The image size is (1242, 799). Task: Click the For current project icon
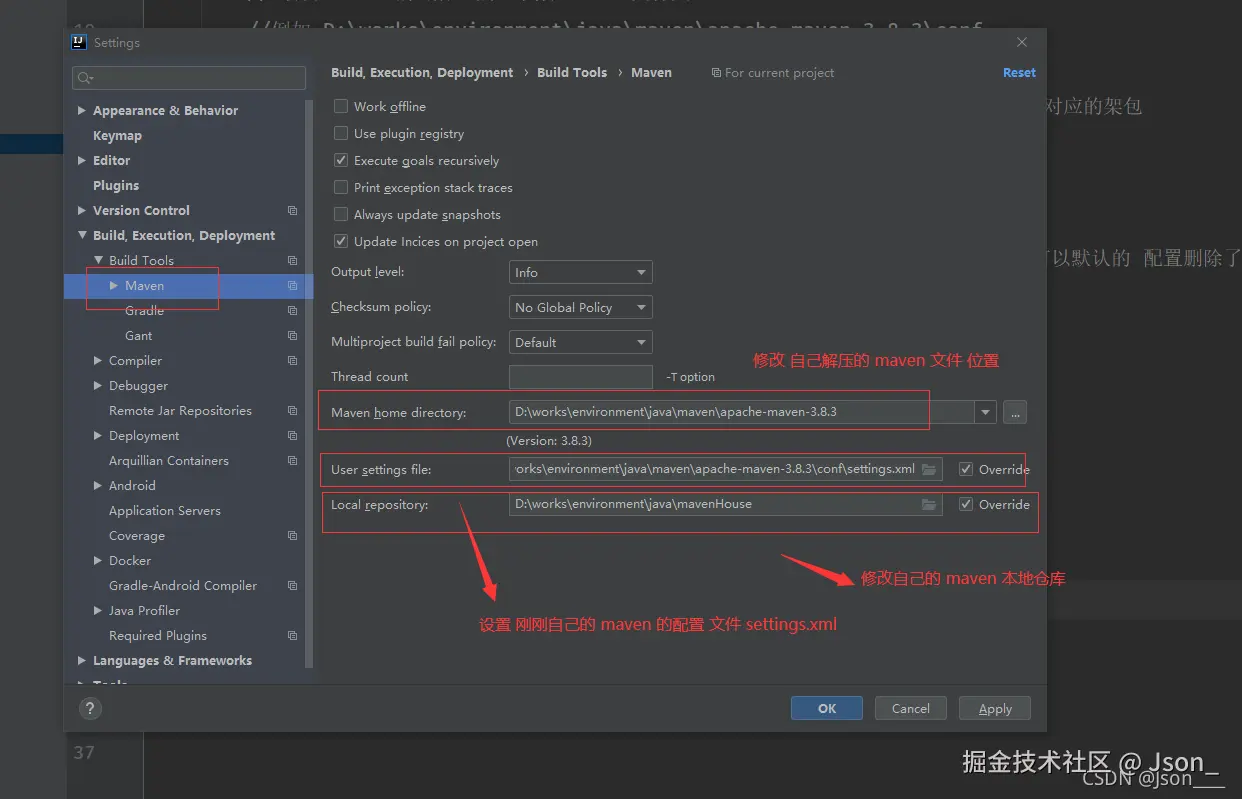coord(716,73)
